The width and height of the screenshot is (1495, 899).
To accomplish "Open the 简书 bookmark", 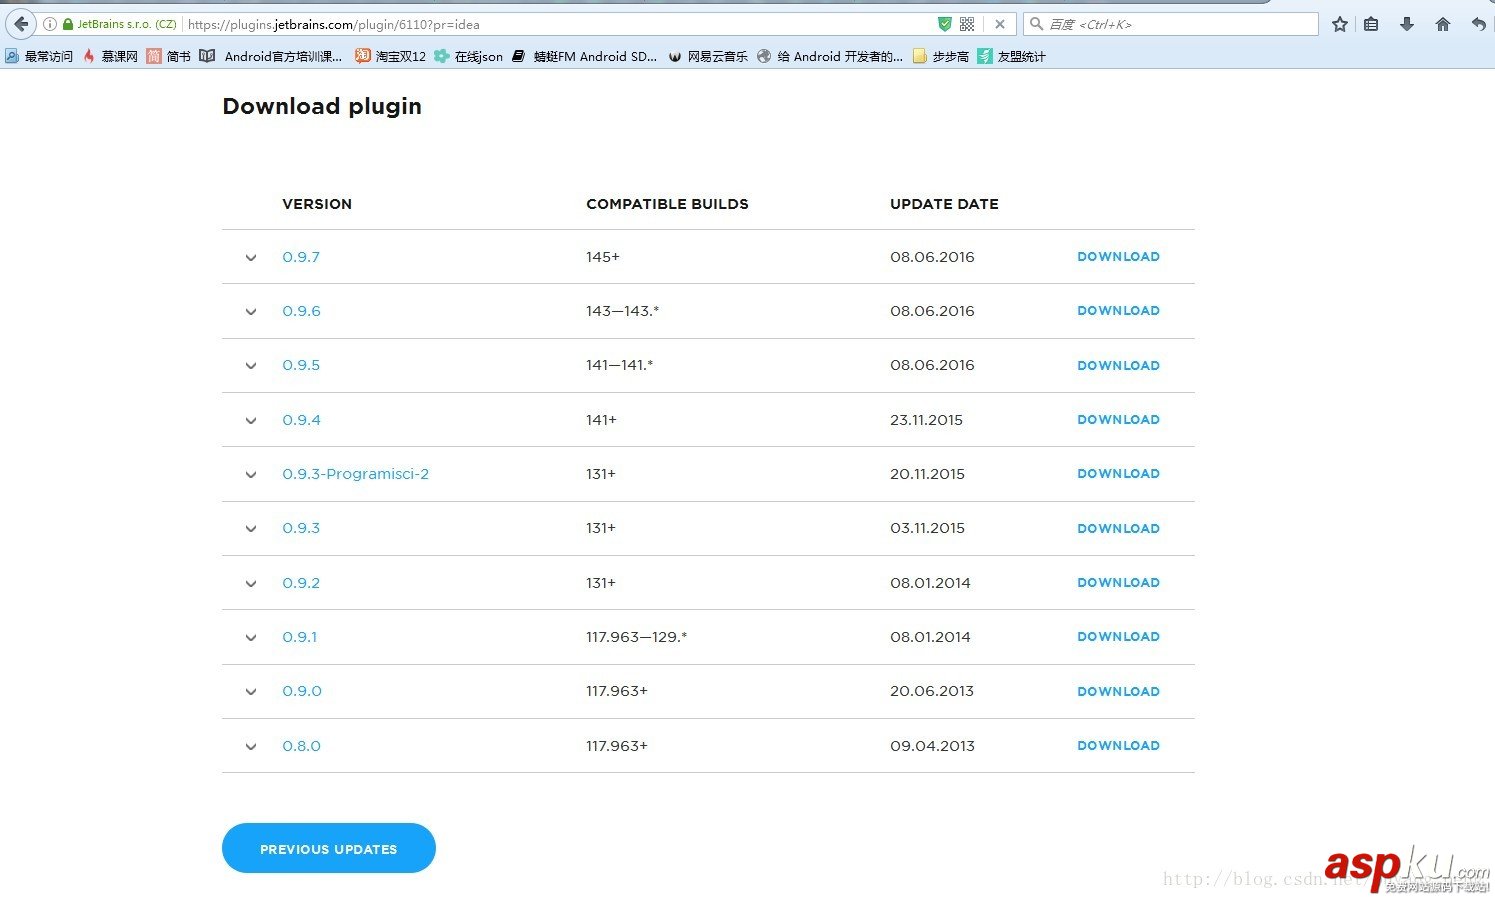I will click(168, 56).
